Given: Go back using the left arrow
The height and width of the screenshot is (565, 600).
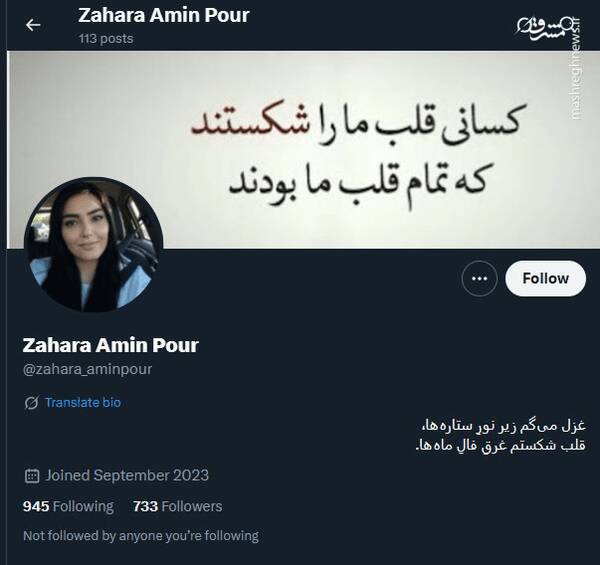Looking at the screenshot, I should [x=33, y=25].
